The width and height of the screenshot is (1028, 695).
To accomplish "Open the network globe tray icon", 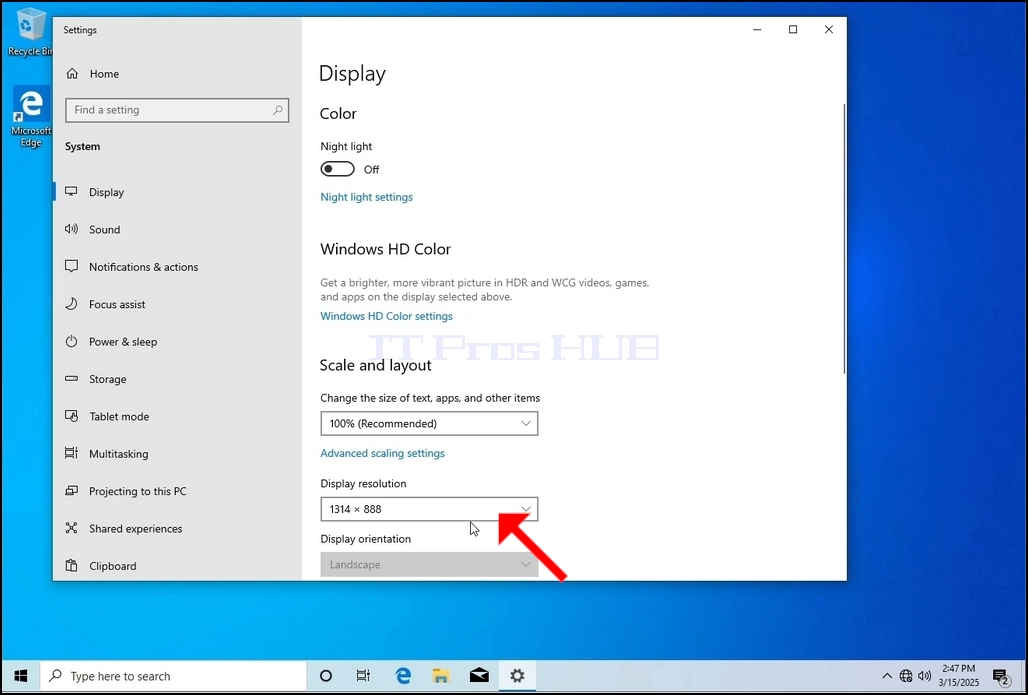I will (x=906, y=676).
